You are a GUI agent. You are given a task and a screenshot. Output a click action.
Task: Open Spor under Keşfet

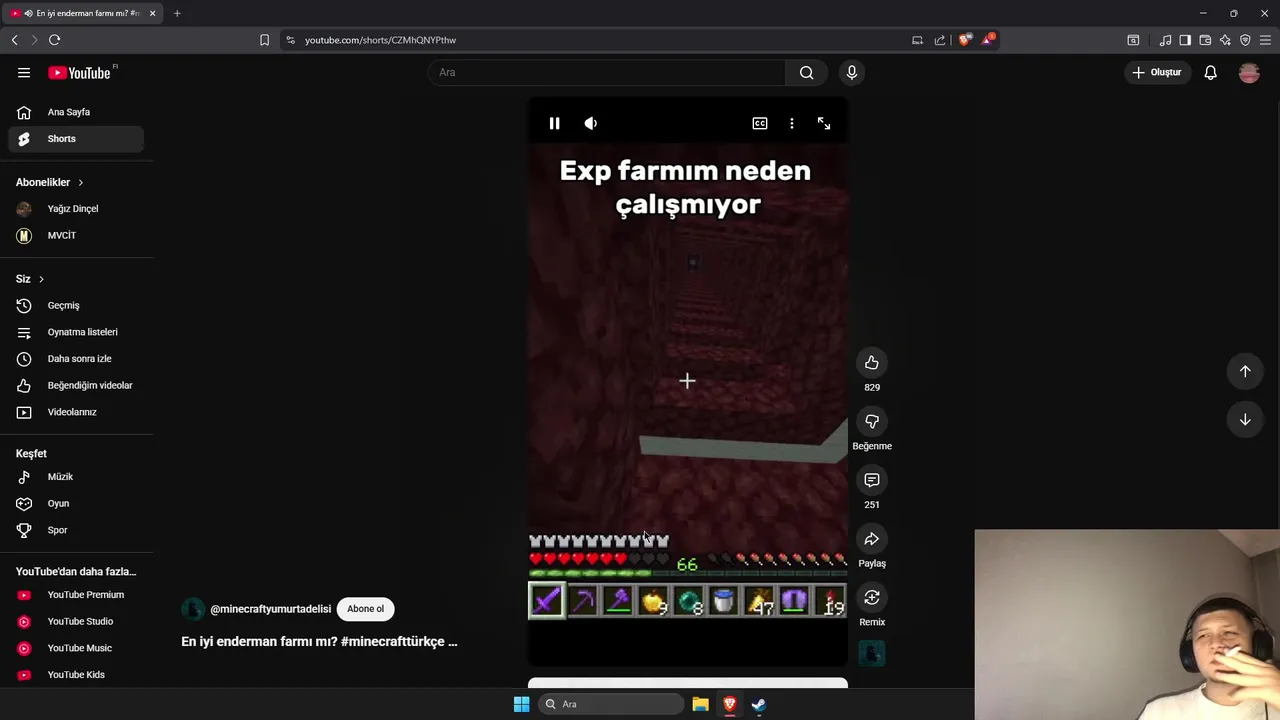(x=76, y=530)
